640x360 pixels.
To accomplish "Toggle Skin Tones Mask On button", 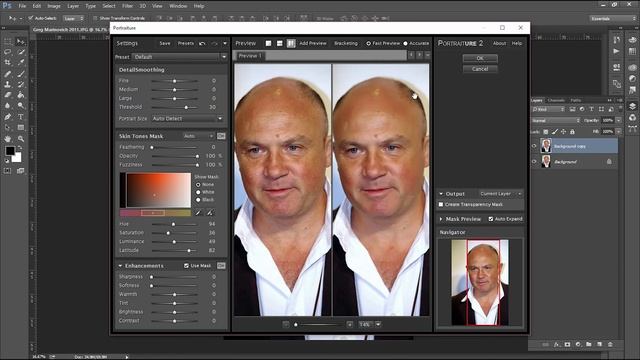I will (221, 136).
